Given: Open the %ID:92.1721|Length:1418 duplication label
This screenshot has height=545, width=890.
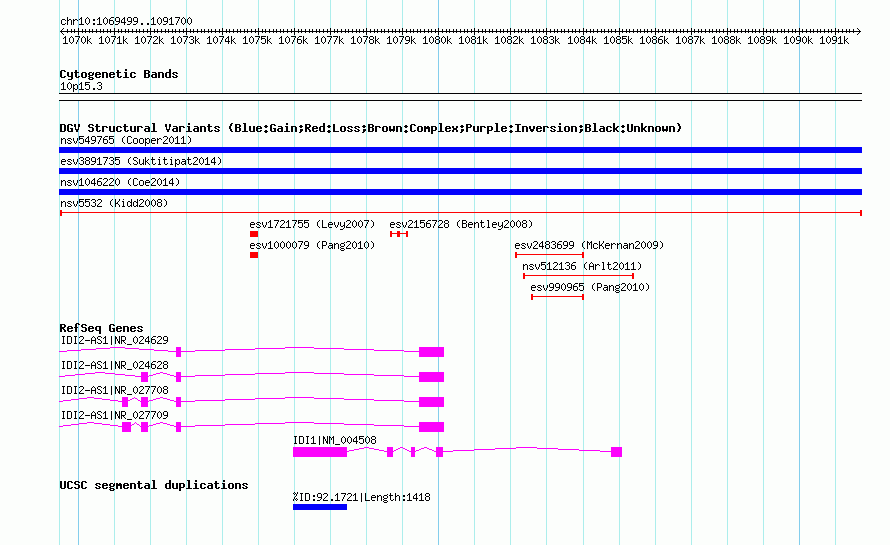Looking at the screenshot, I should click(362, 497).
